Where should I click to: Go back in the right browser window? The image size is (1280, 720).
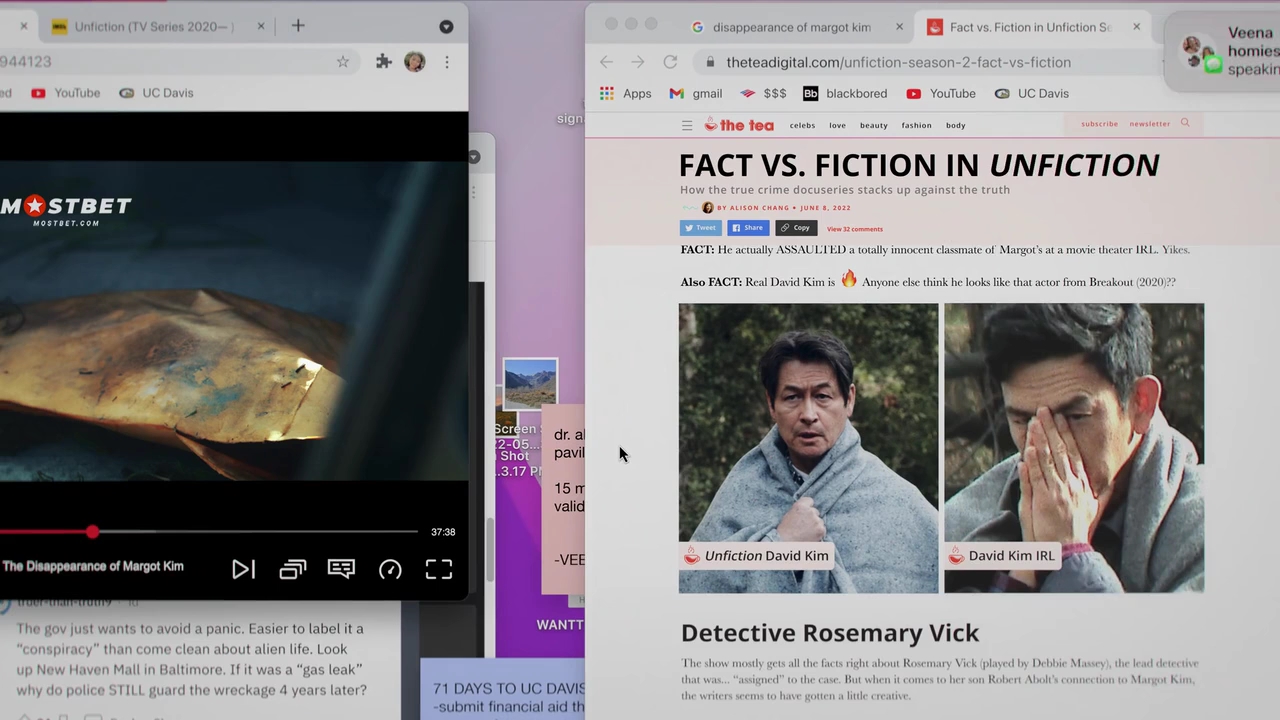point(607,62)
